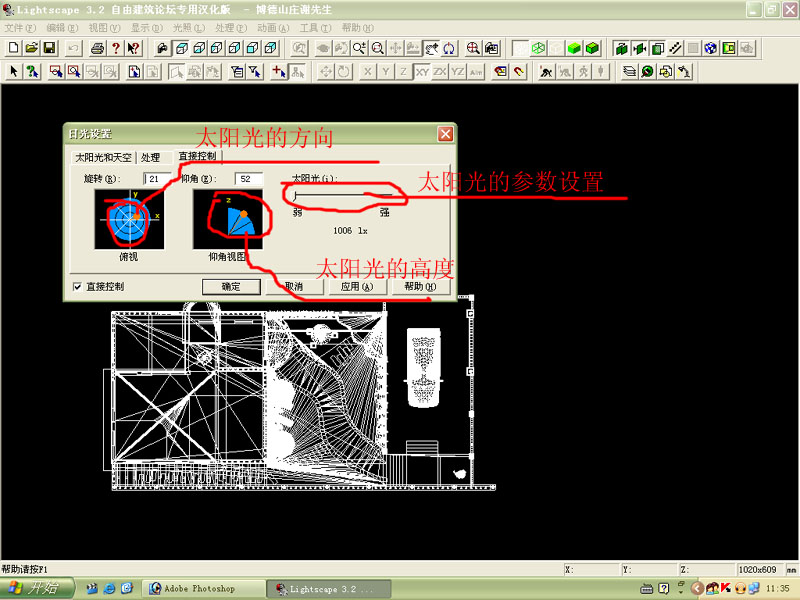The width and height of the screenshot is (800, 600).
Task: Click the dashed diagonal line toolbar icon
Action: pyautogui.click(x=675, y=48)
